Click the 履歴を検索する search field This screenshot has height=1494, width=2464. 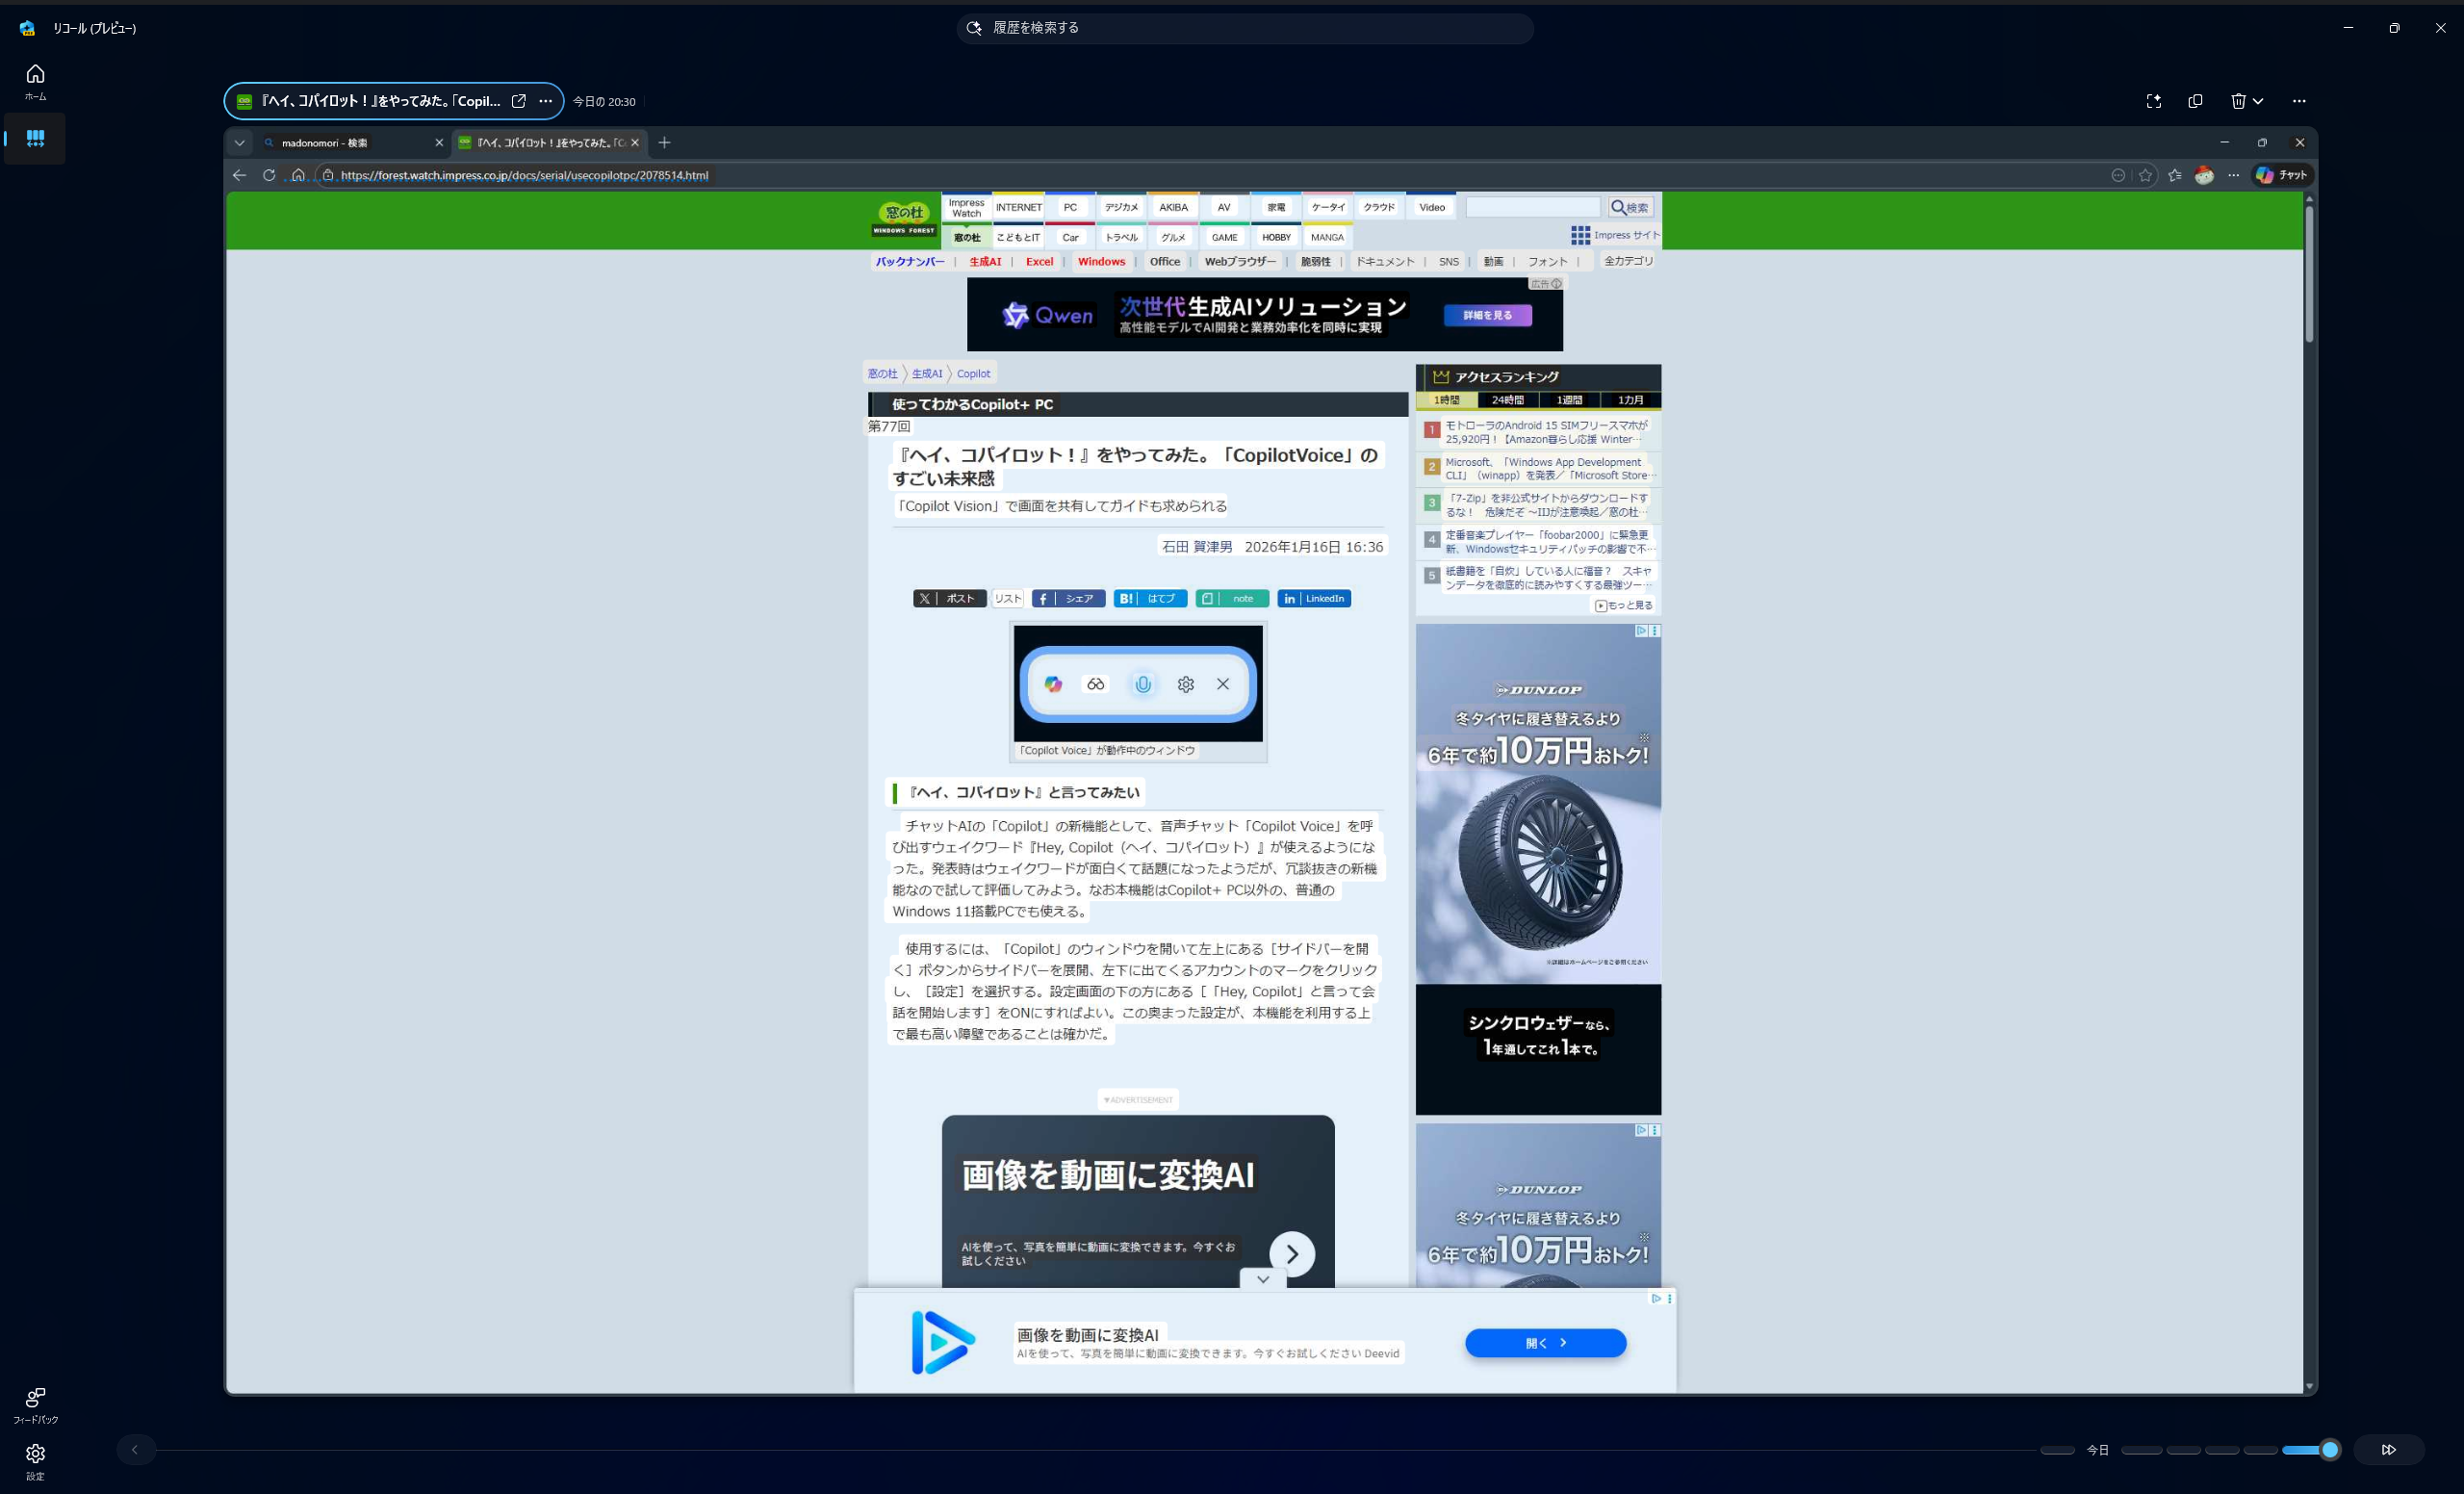[1244, 28]
